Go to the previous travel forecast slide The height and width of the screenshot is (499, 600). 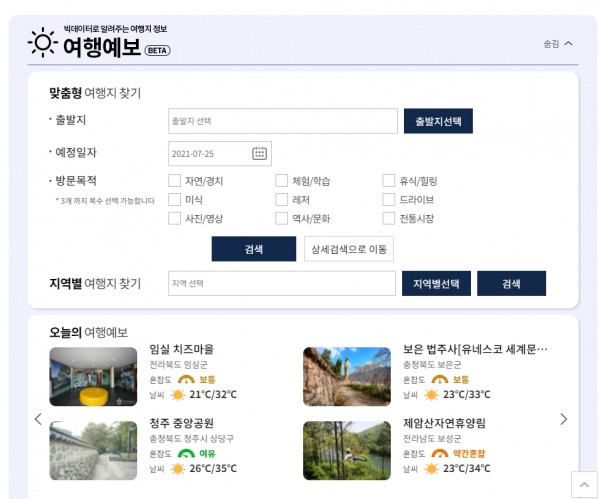click(38, 419)
